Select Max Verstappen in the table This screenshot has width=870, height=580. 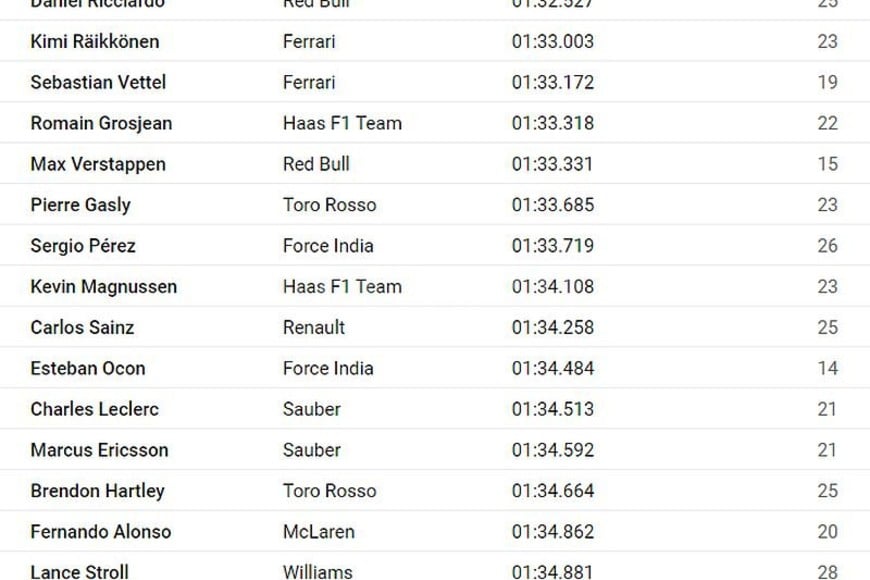tap(98, 164)
